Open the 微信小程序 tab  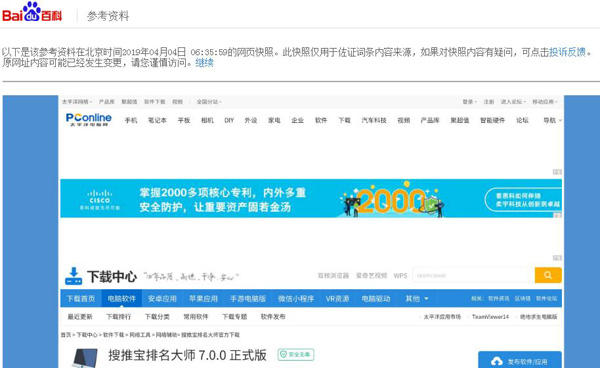click(x=296, y=298)
